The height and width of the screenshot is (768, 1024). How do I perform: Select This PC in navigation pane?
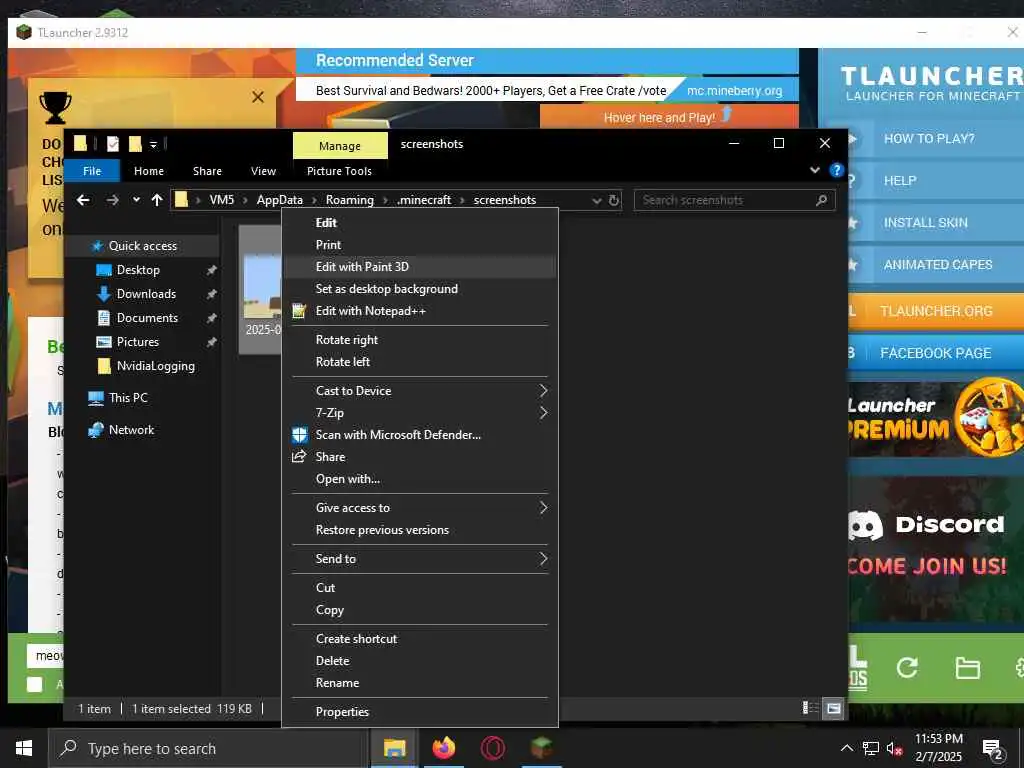point(128,398)
